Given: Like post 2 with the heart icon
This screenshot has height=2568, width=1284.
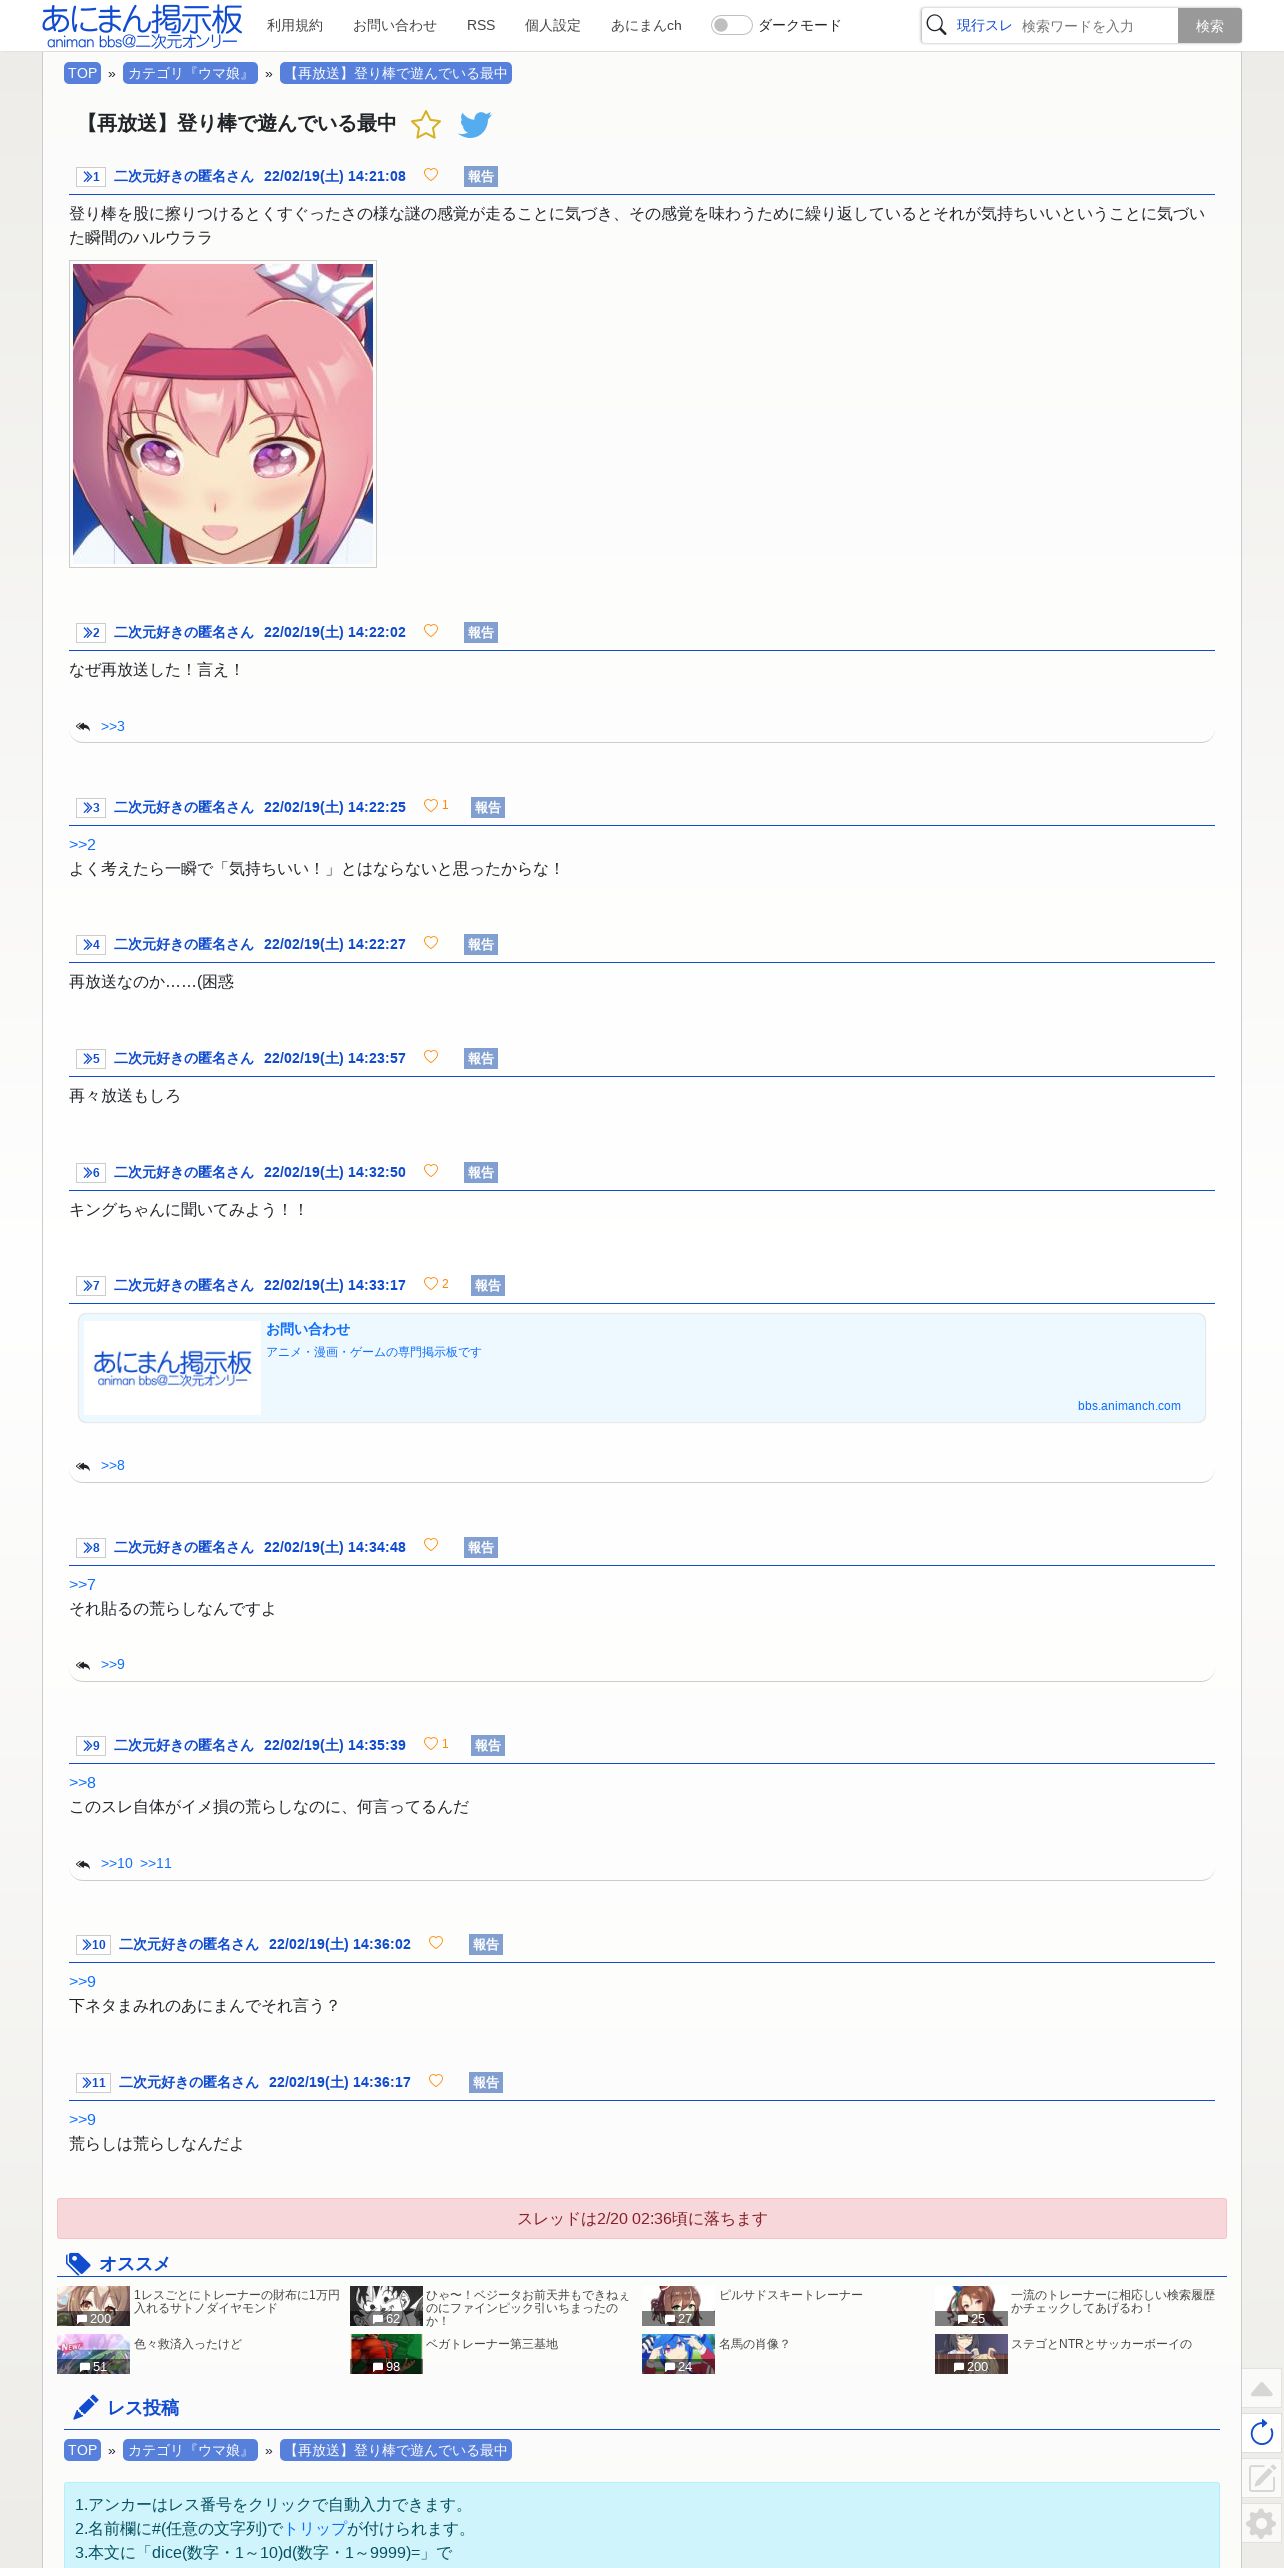Looking at the screenshot, I should pos(431,631).
